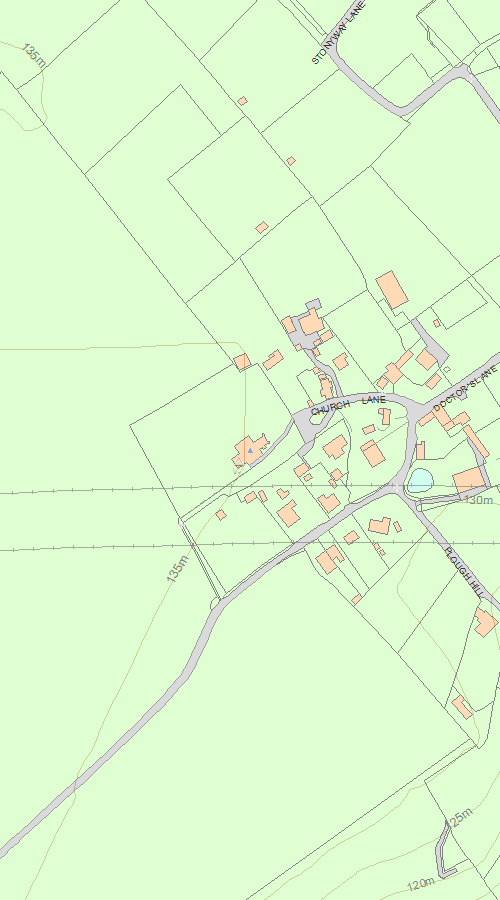Select the large rectangular building north of Doctor's Lane
Image resolution: width=500 pixels, height=900 pixels.
[392, 290]
